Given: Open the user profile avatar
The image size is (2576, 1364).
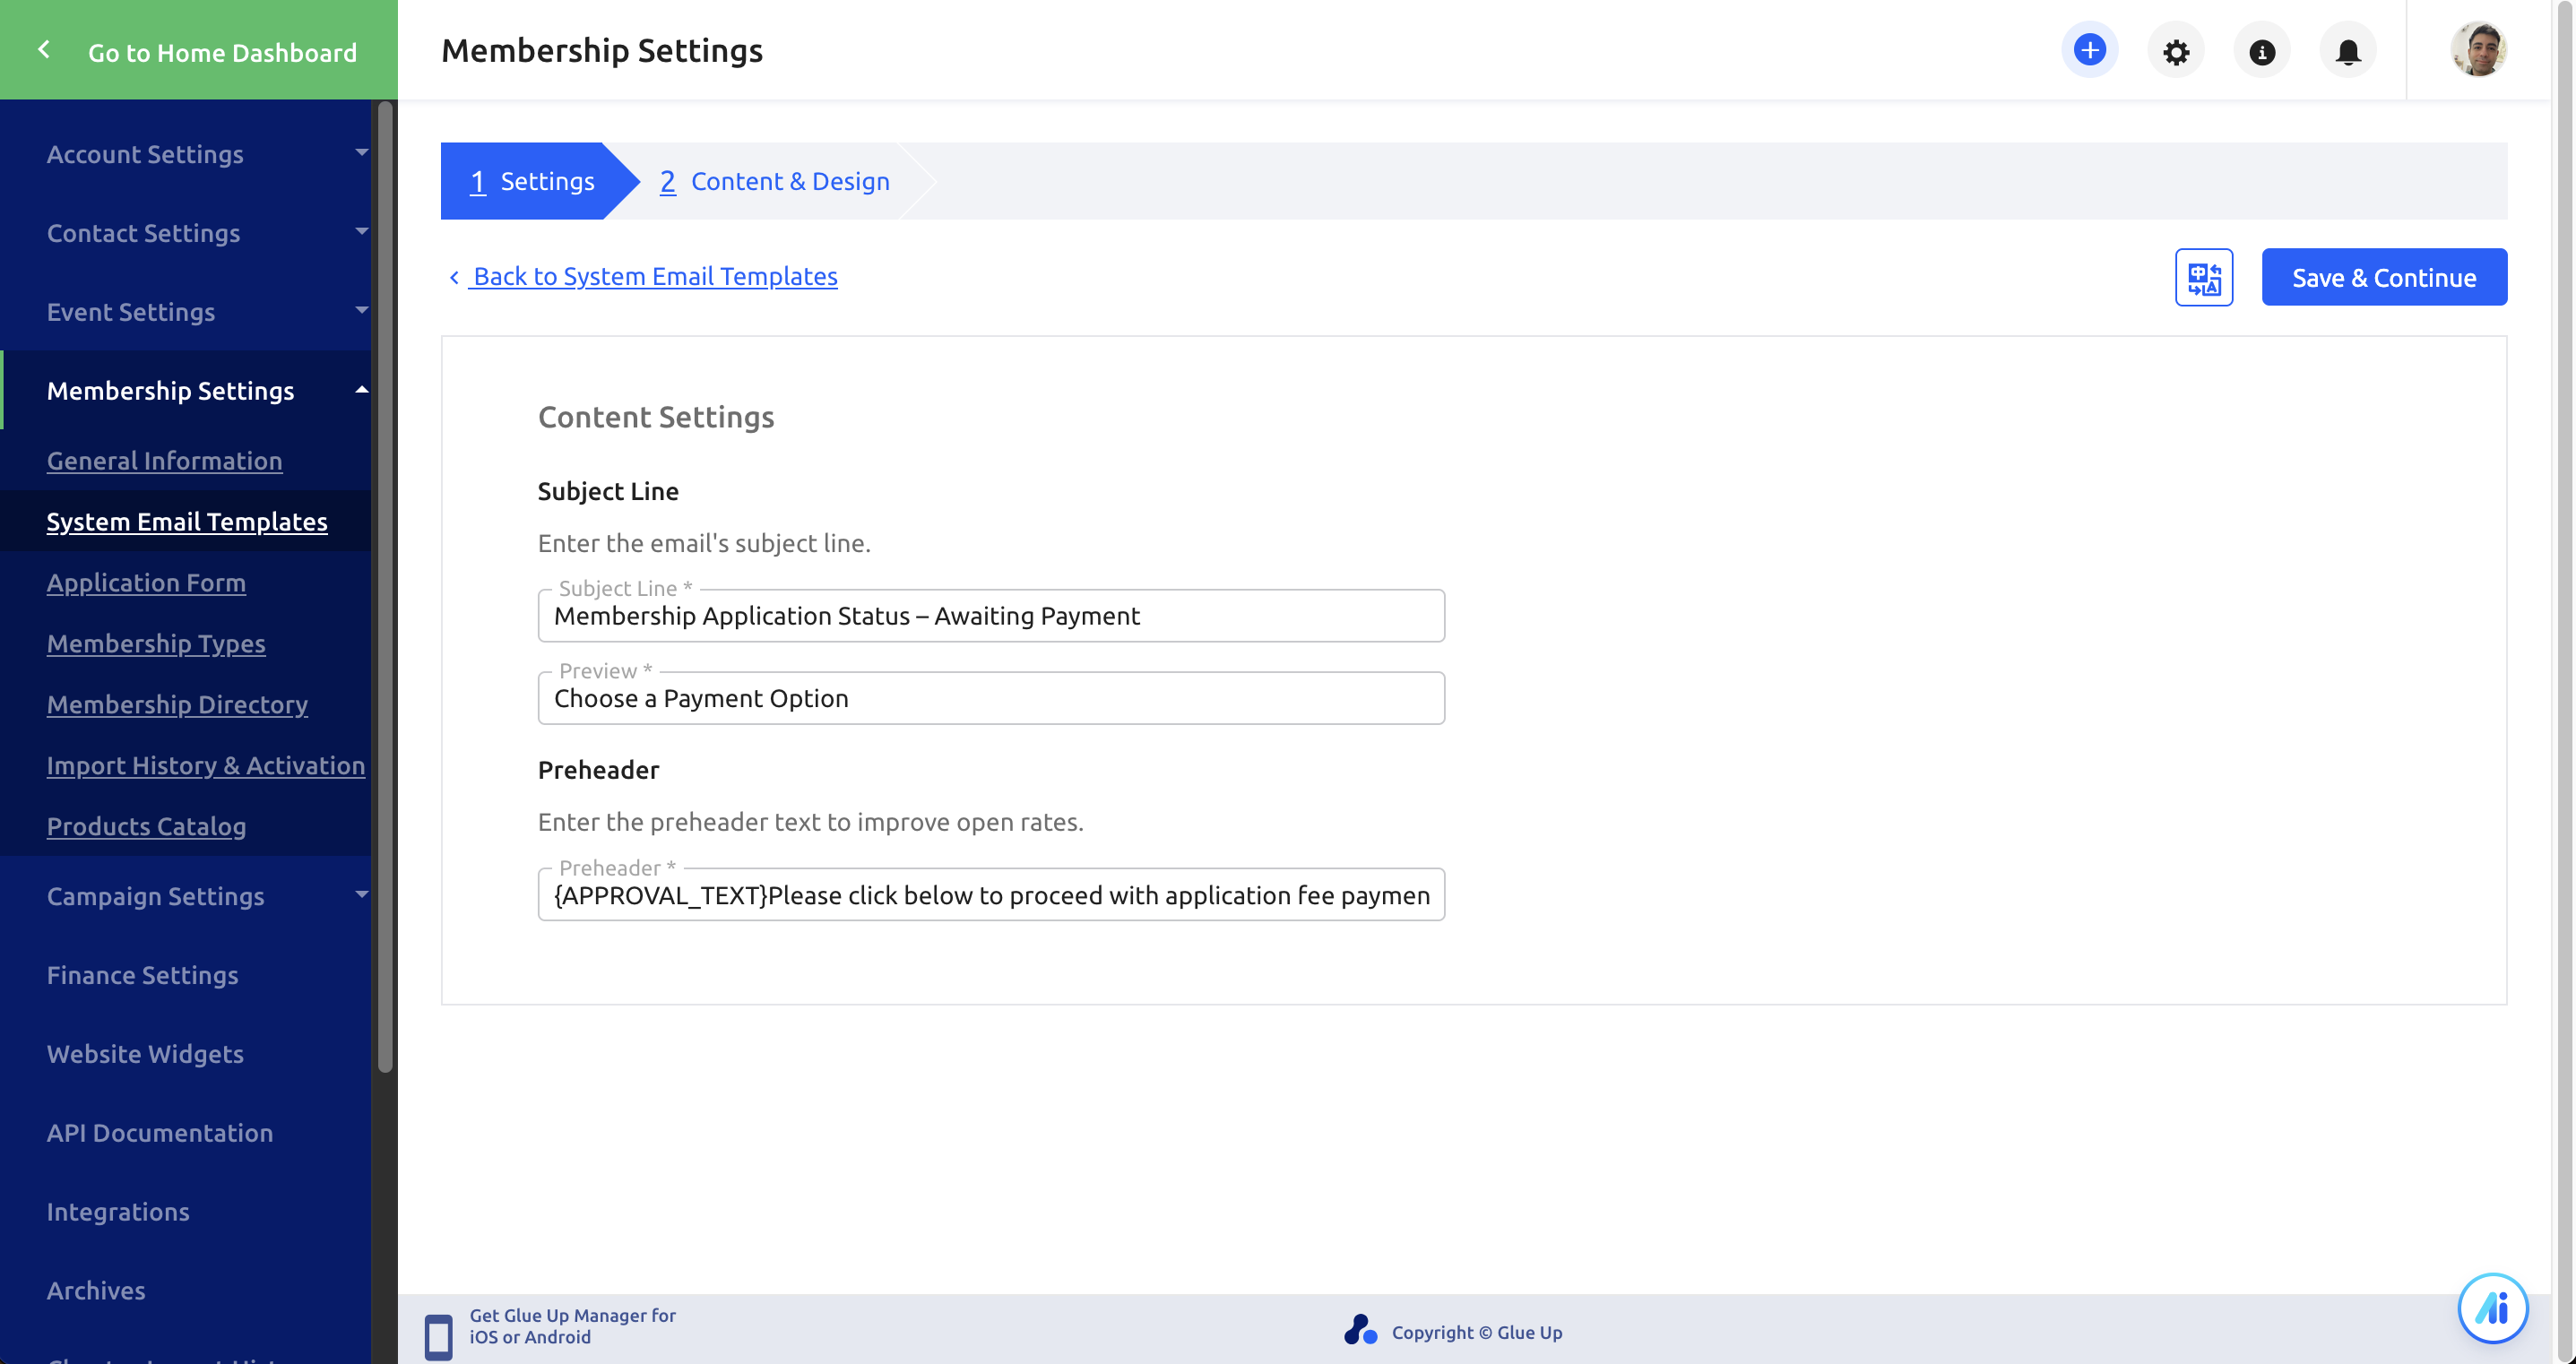Looking at the screenshot, I should click(2478, 50).
